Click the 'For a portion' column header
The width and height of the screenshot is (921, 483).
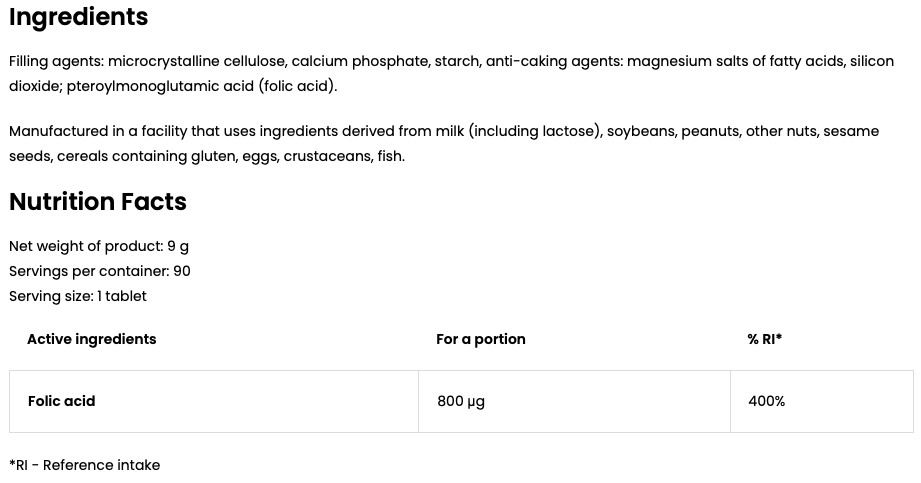[480, 339]
